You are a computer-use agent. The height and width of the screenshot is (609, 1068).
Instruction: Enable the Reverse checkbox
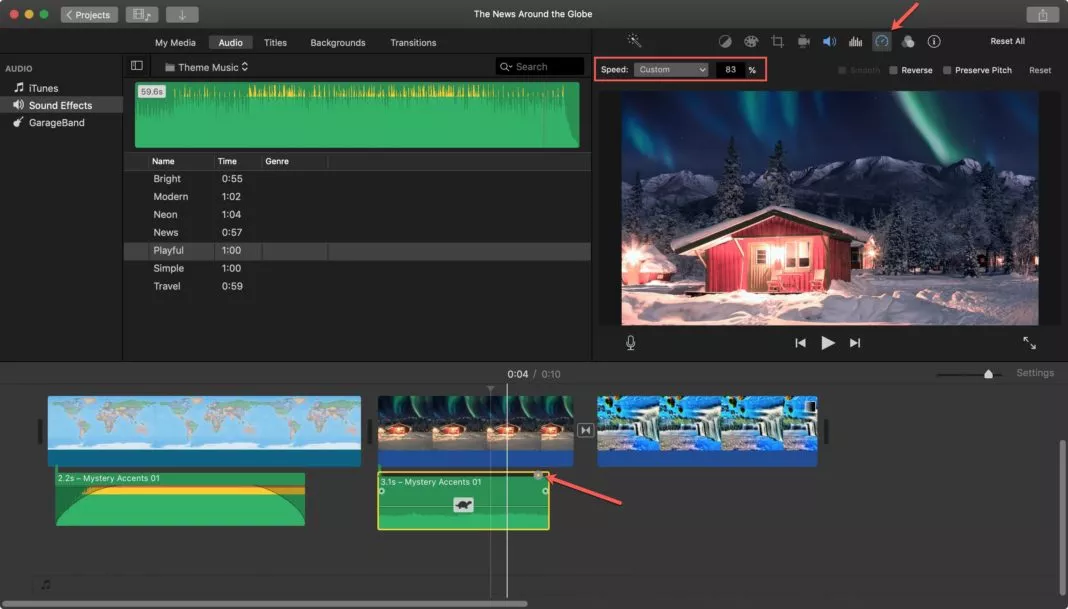(x=894, y=71)
